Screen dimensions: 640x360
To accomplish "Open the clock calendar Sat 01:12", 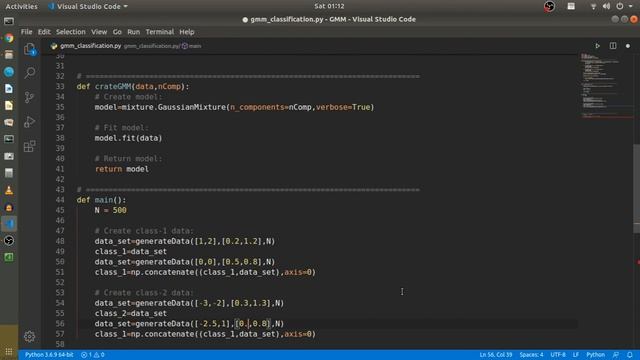I will tap(329, 6).
